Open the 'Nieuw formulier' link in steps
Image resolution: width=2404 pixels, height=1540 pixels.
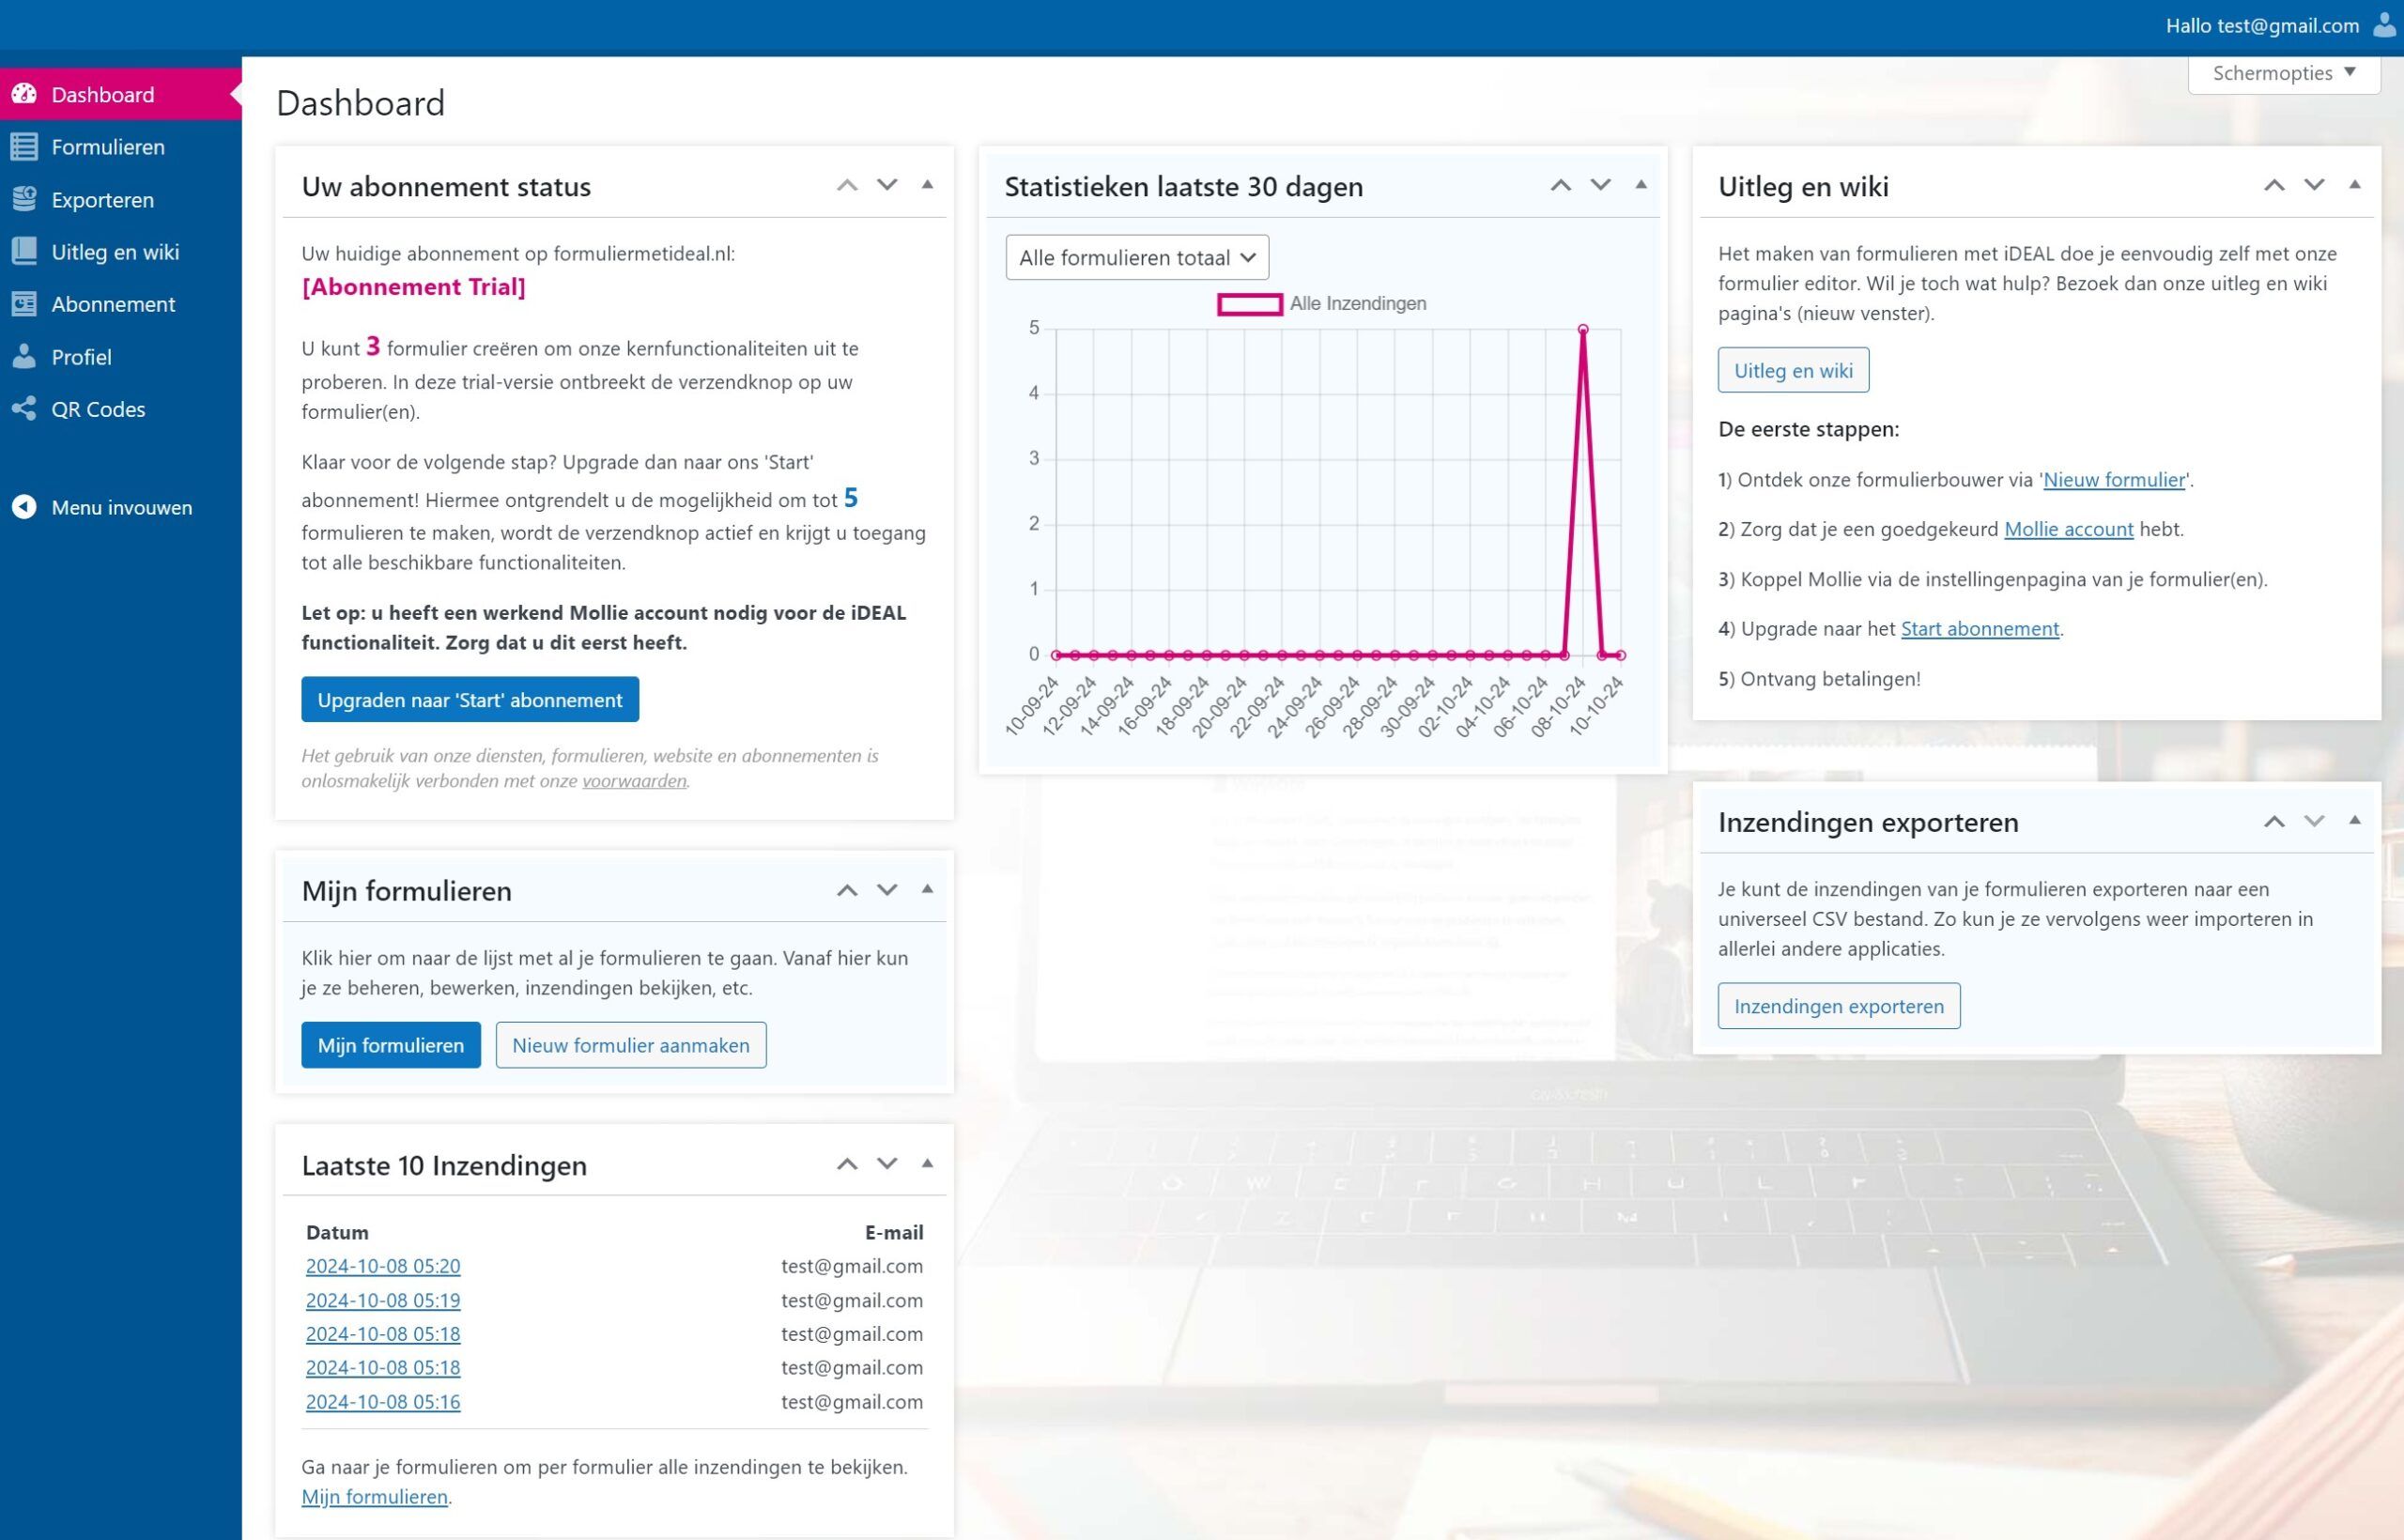point(2114,479)
